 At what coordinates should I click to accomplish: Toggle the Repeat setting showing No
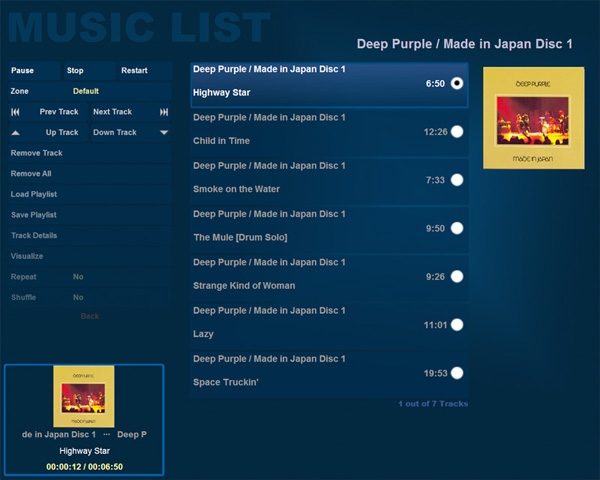pyautogui.click(x=90, y=277)
